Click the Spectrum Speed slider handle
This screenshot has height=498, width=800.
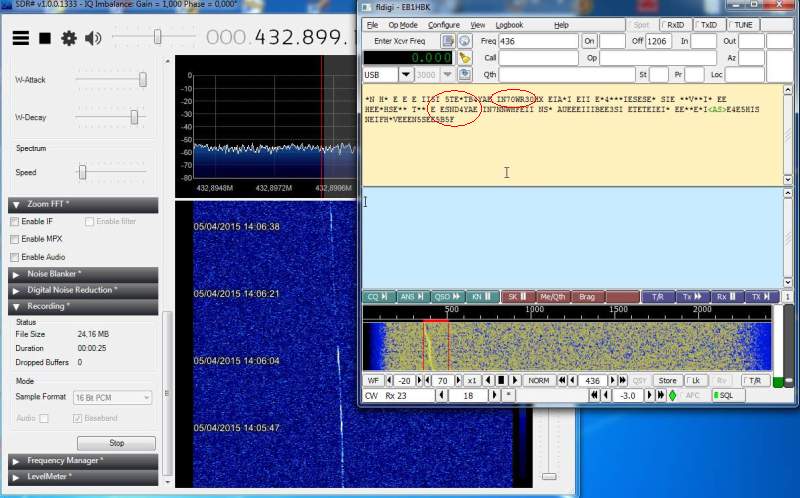(82, 172)
